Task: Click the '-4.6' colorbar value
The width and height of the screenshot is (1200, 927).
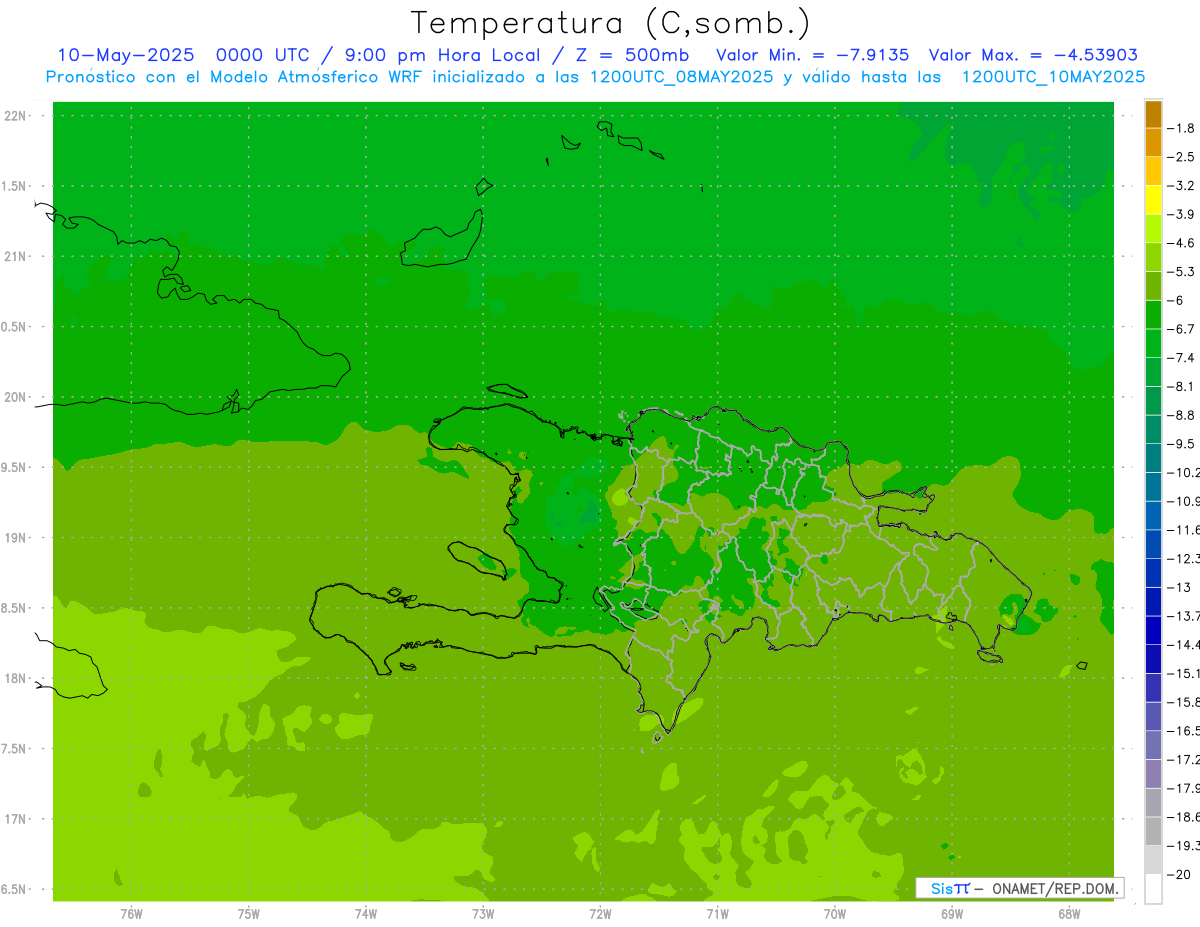Action: (x=1181, y=243)
